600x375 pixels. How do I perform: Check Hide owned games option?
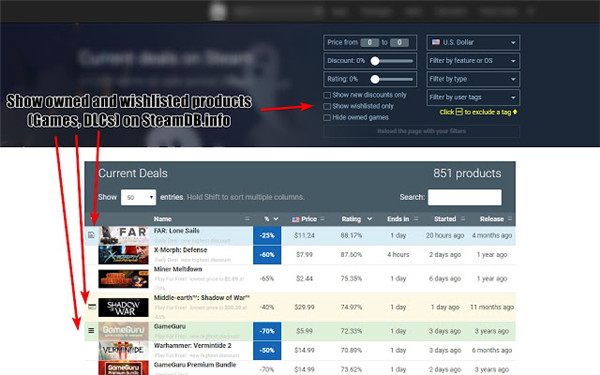click(x=327, y=117)
